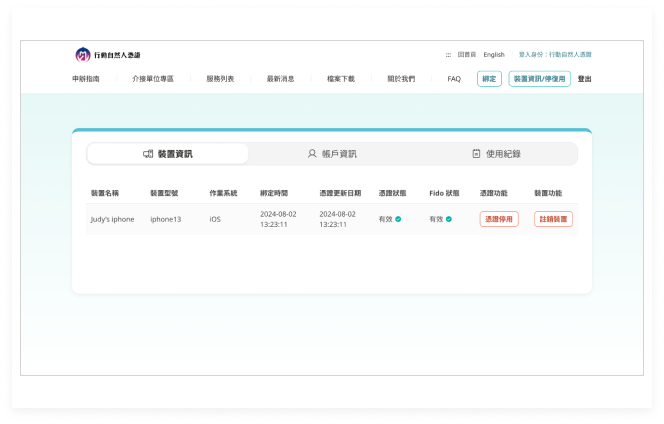Viewport: 664px width, 424px height.
Task: Click the person icon on 帳戶資訊 tab
Action: pos(312,154)
